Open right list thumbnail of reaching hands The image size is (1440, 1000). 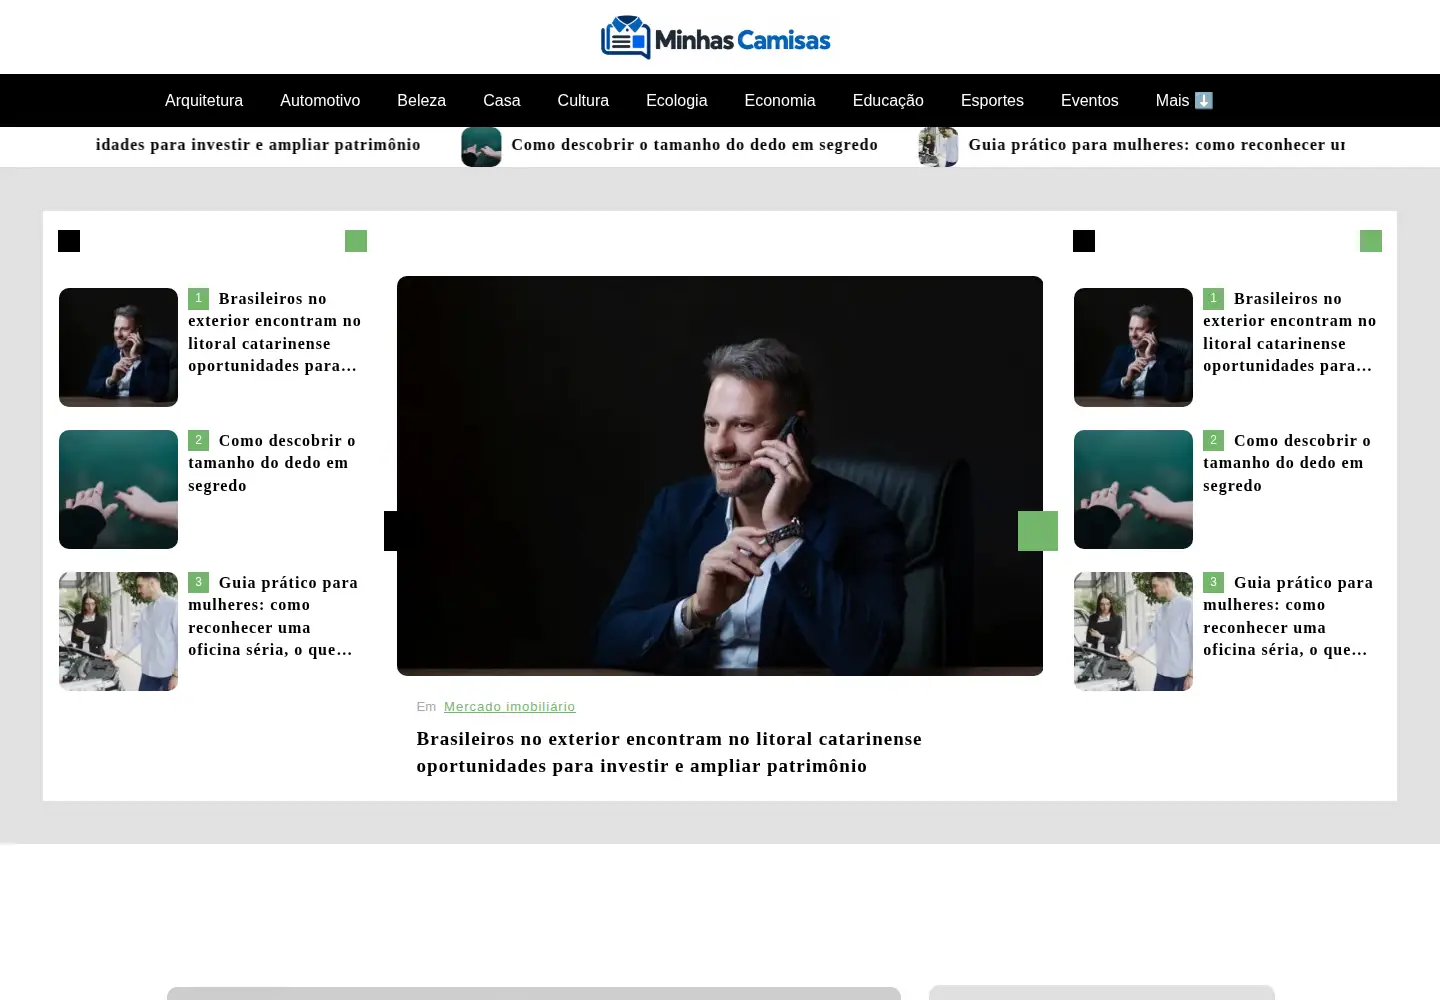coord(1133,489)
